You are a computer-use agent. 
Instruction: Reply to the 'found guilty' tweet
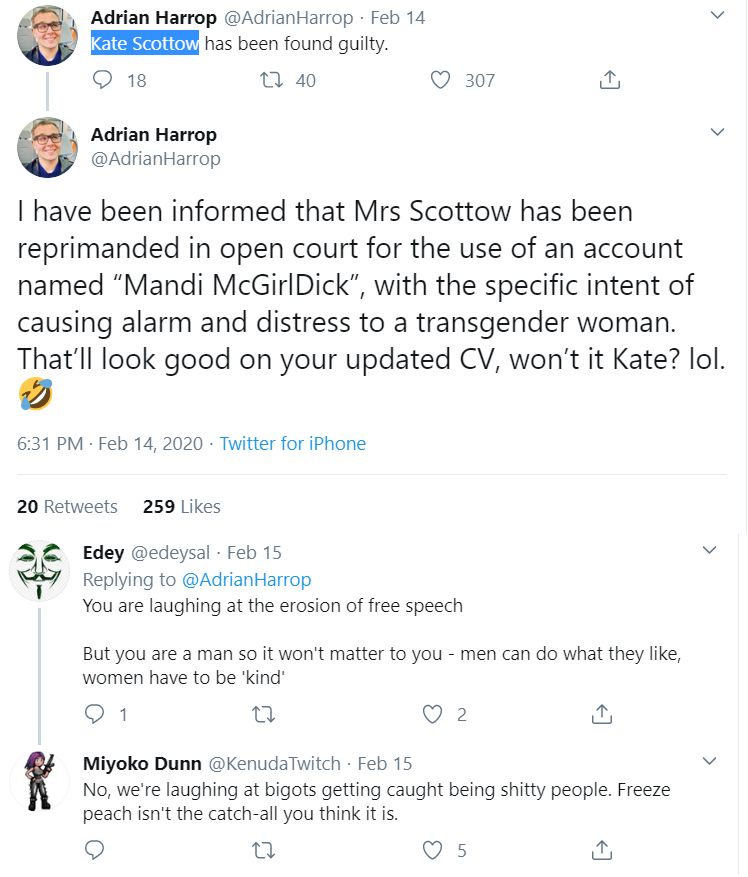tap(102, 80)
